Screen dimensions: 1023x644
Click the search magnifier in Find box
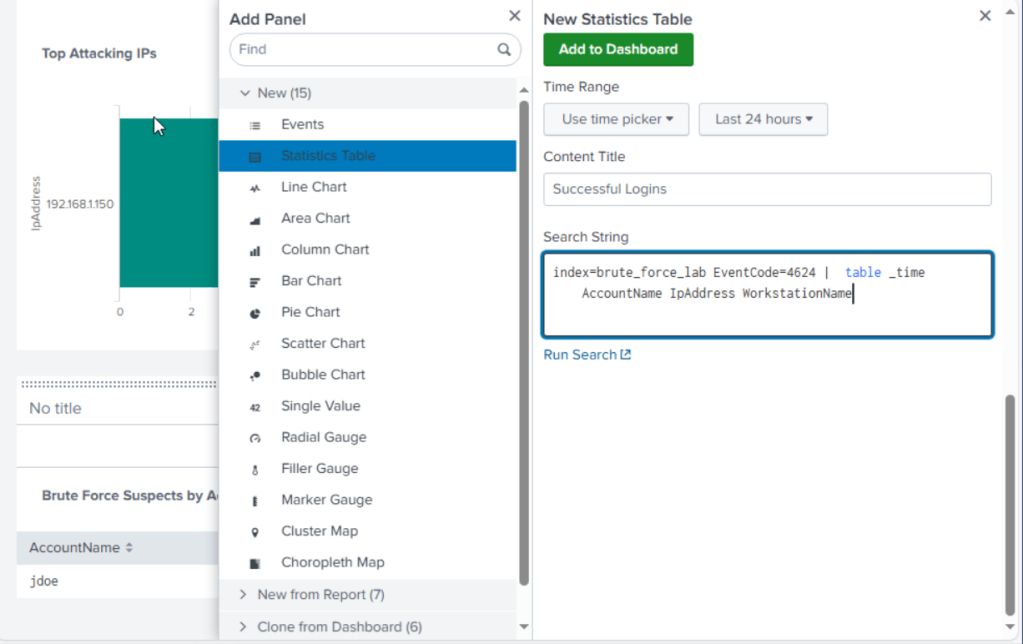504,49
